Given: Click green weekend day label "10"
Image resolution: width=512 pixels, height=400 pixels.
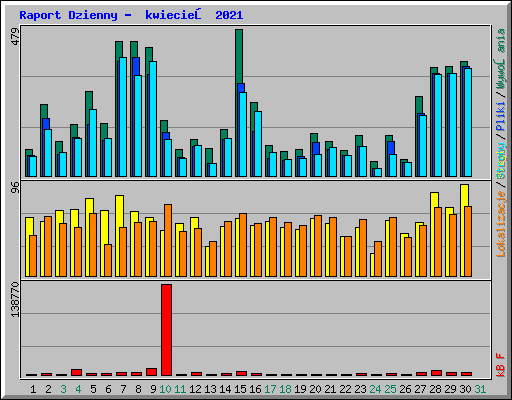Looking at the screenshot, I should click(165, 389).
